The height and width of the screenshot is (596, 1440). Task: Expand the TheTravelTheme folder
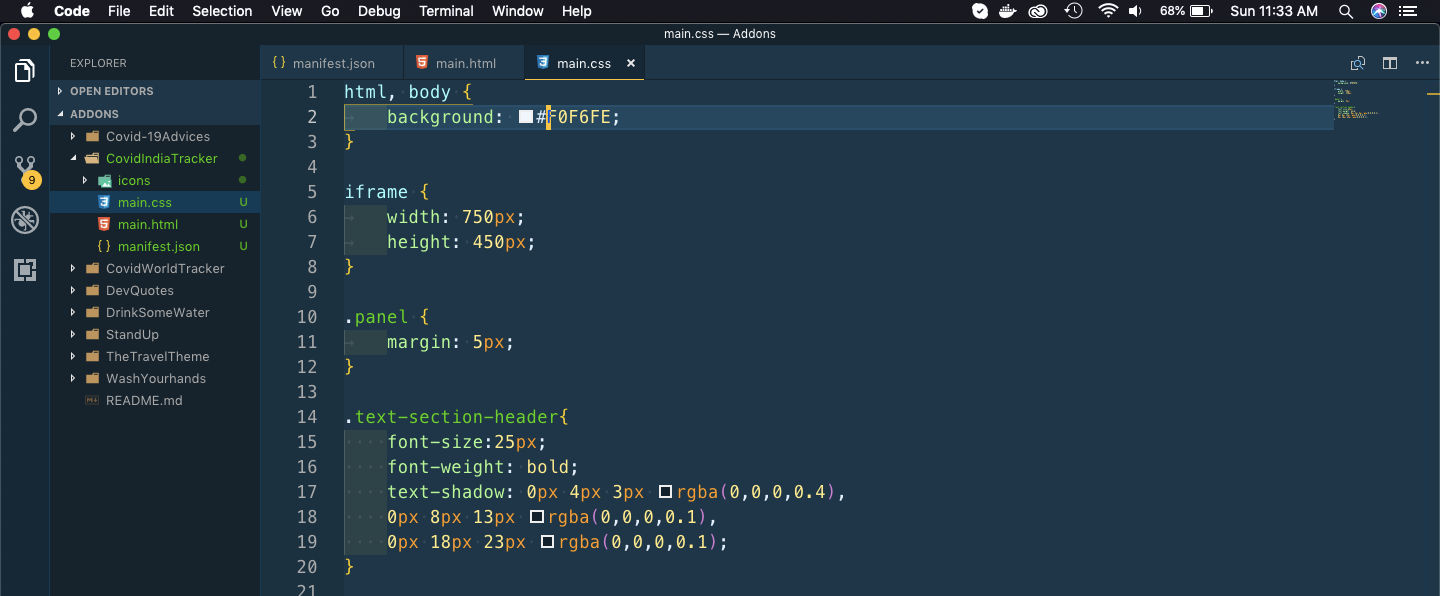pos(72,356)
